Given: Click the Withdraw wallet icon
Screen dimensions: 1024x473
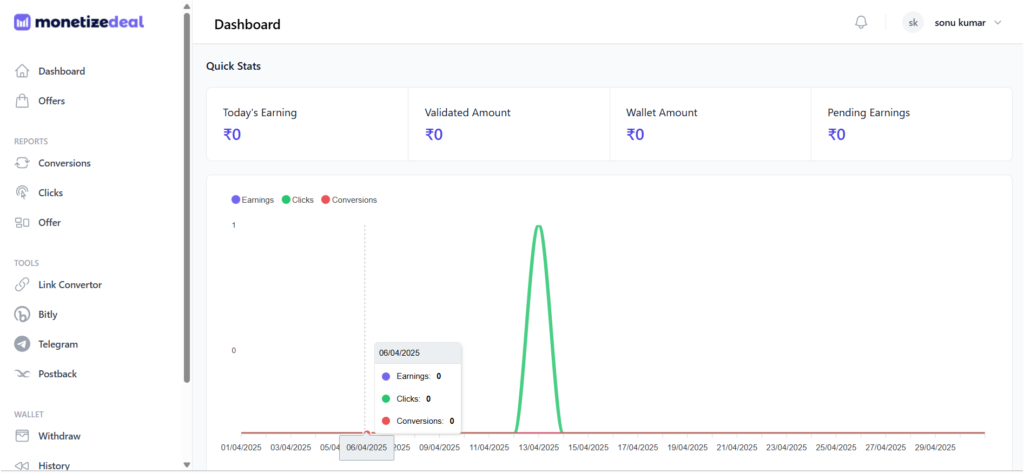Looking at the screenshot, I should 22,436.
